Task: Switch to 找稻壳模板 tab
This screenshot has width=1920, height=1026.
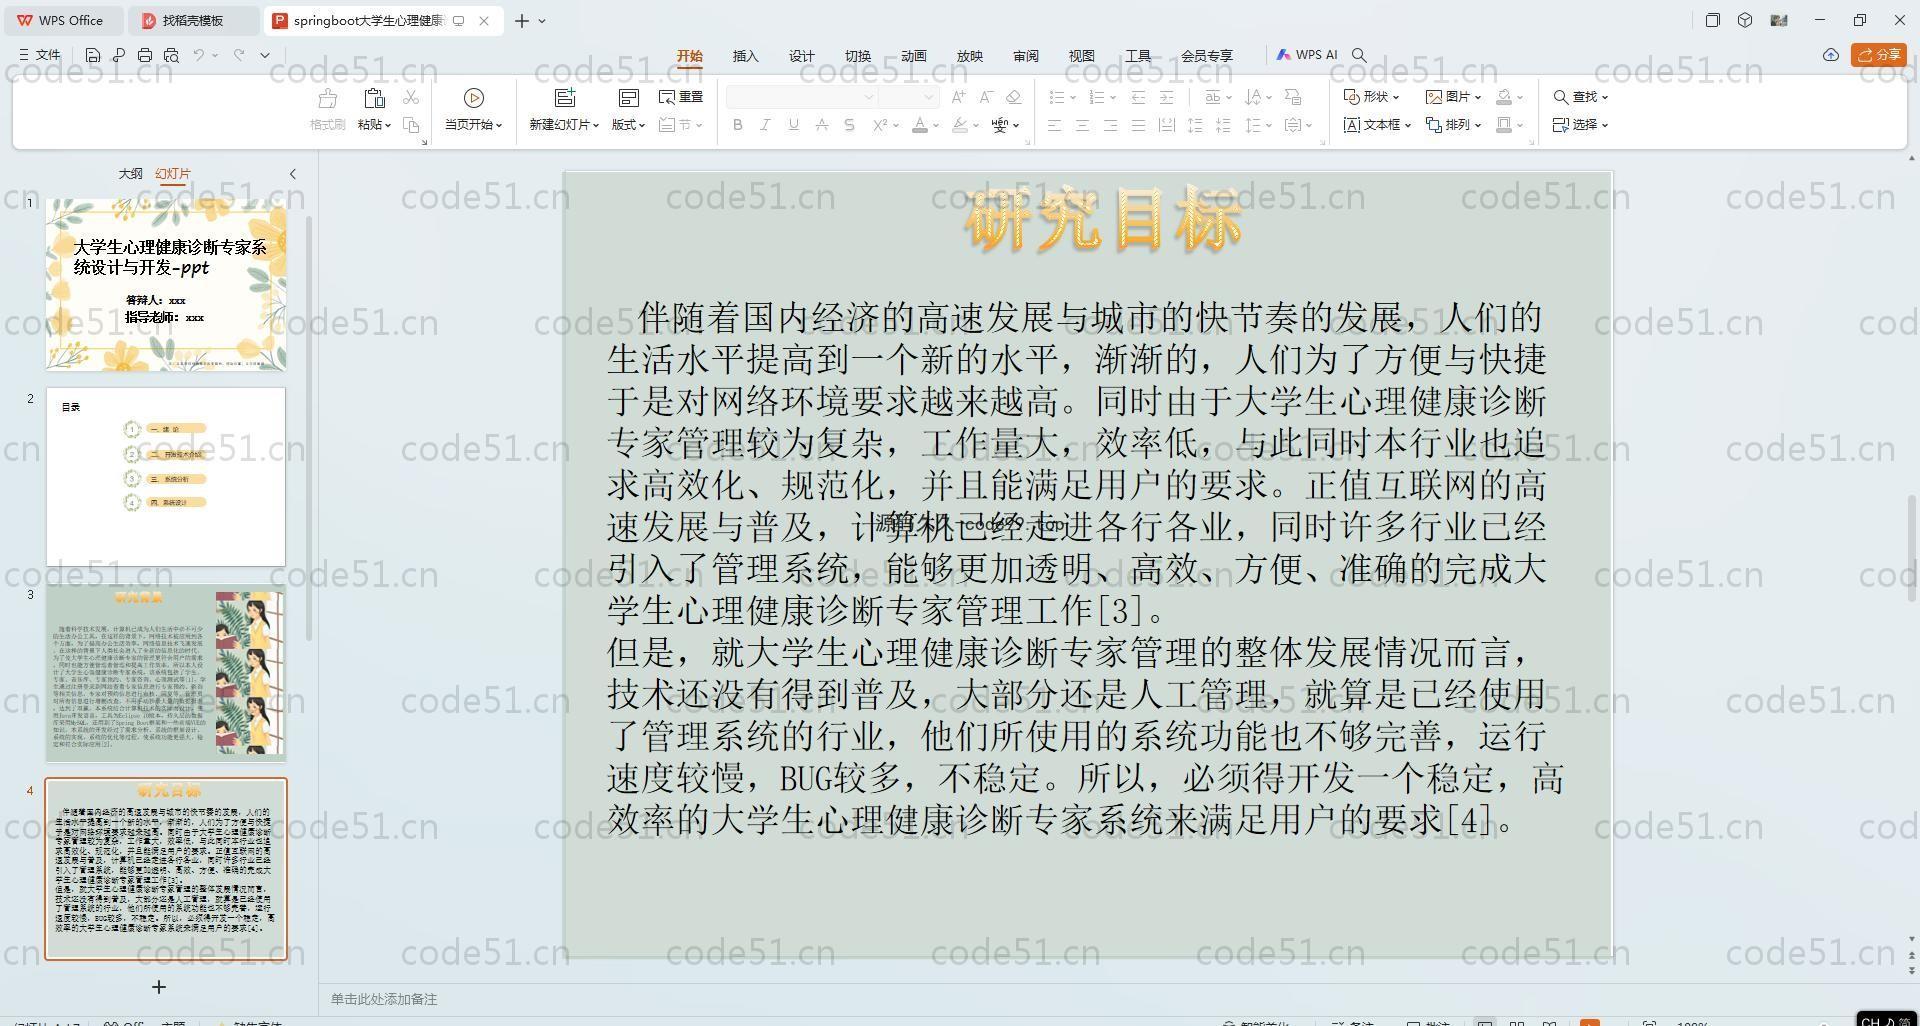Action: tap(192, 20)
